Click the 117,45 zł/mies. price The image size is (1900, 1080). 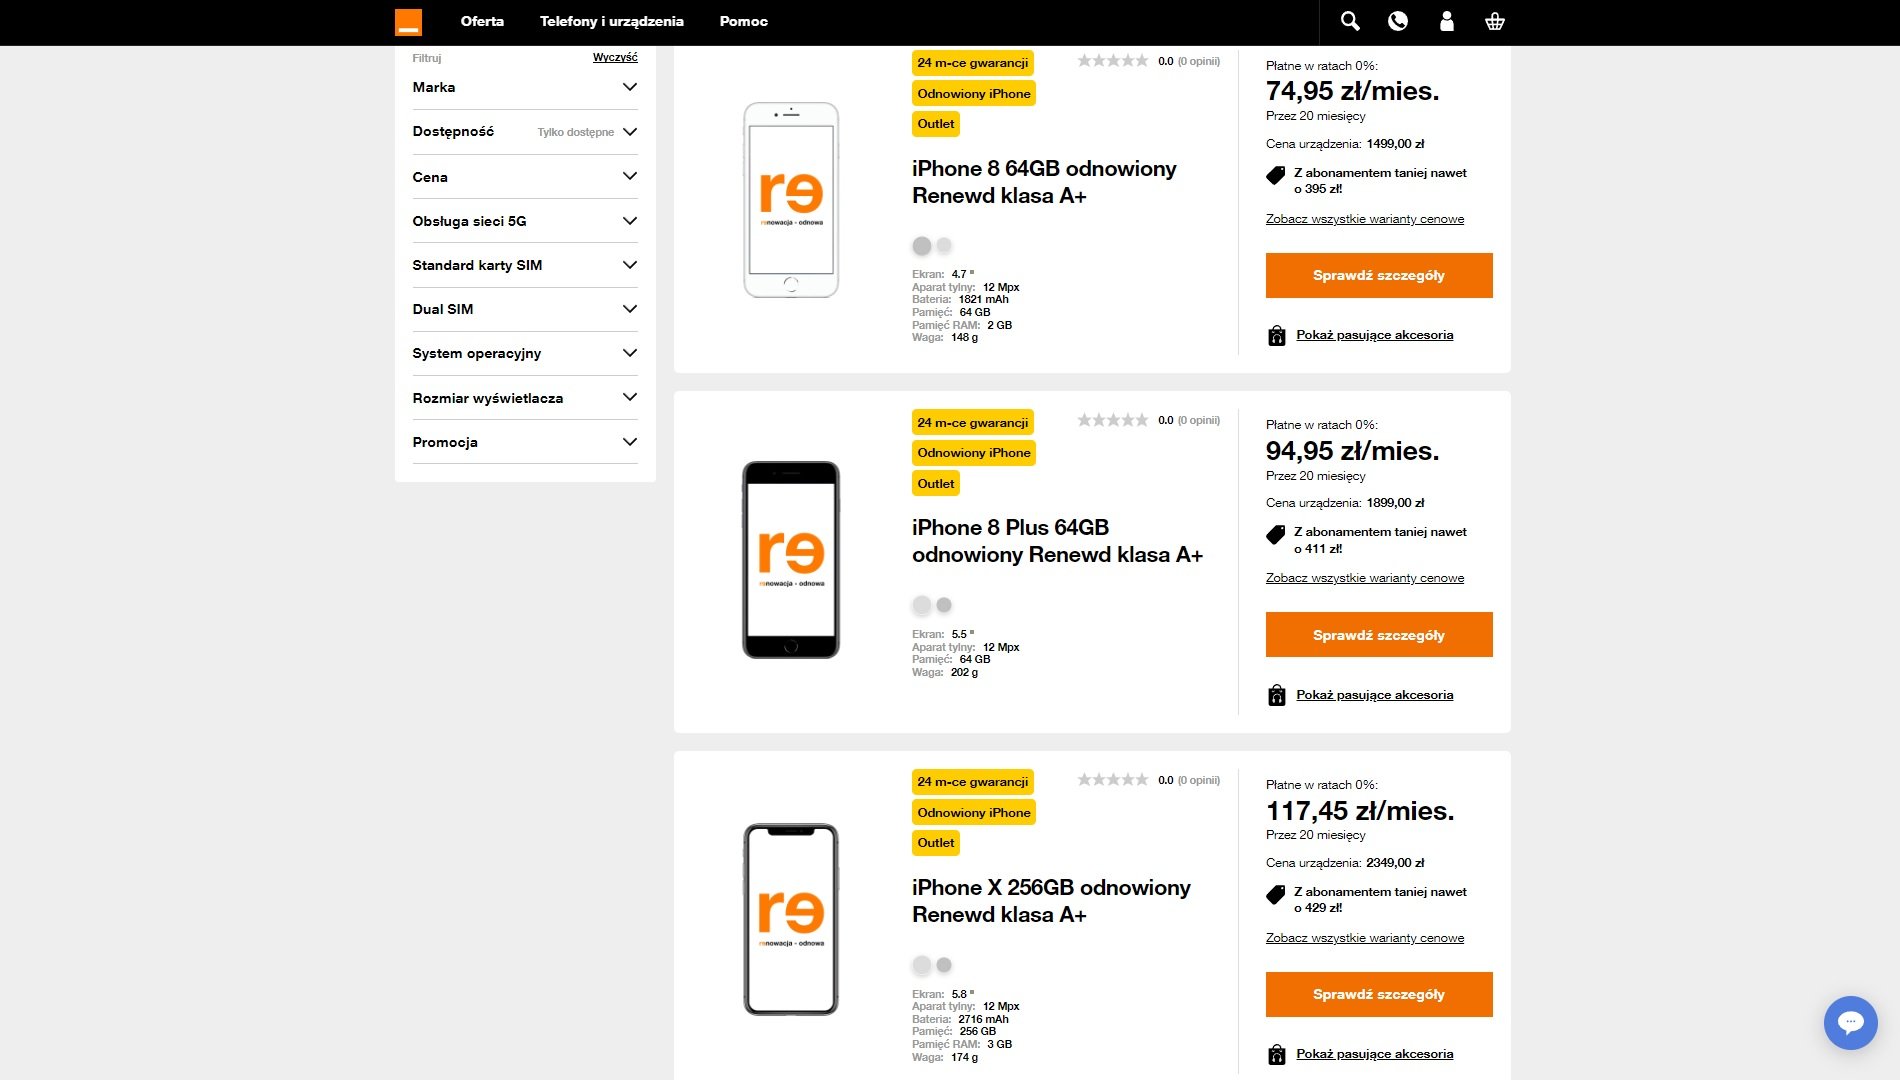pos(1360,811)
